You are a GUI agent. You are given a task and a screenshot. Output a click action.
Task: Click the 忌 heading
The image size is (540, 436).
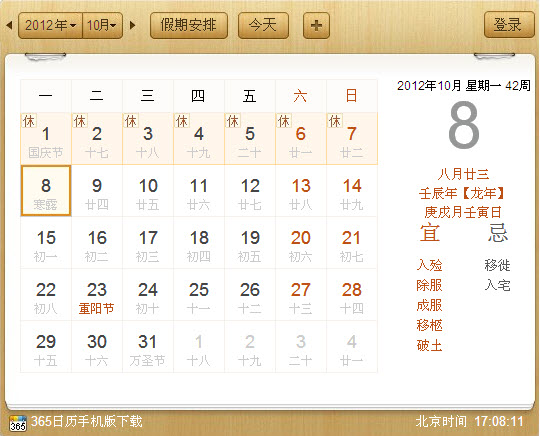point(498,233)
